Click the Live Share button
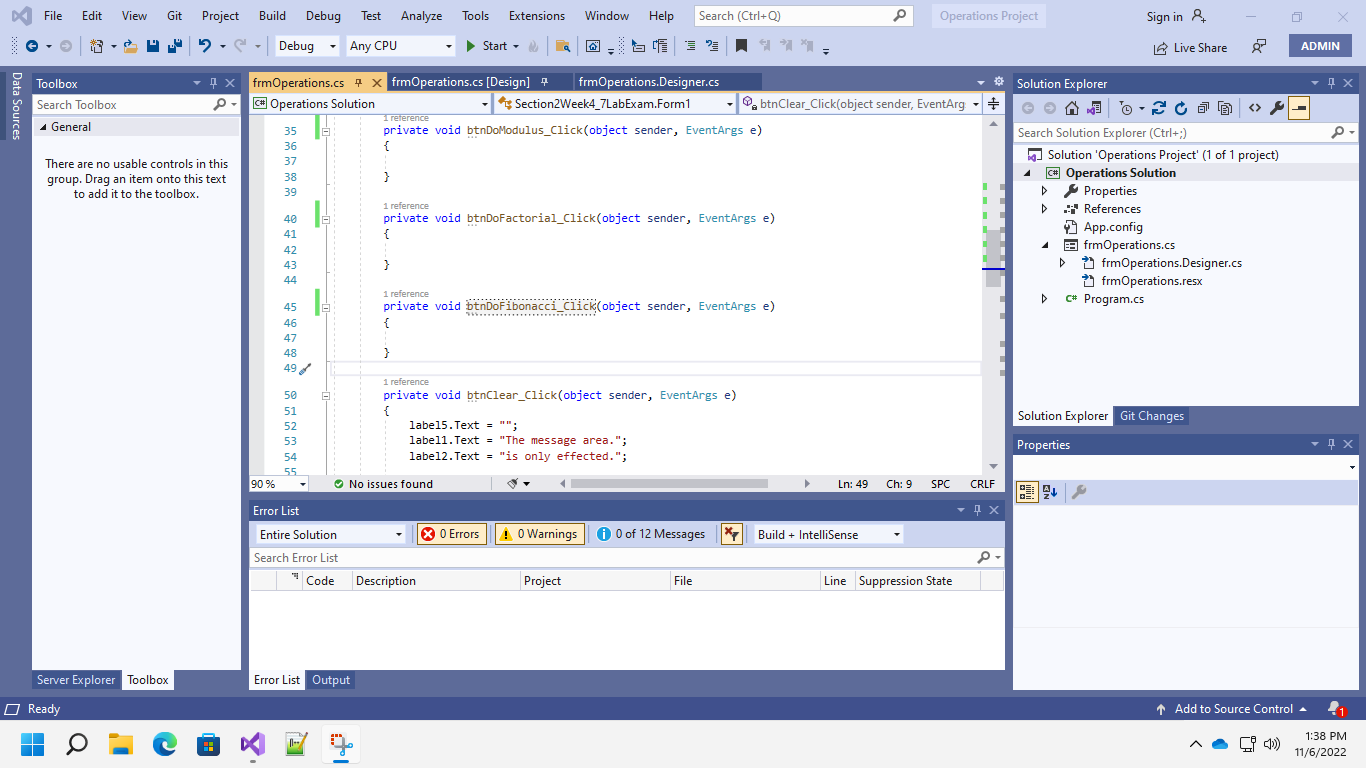 (1190, 47)
